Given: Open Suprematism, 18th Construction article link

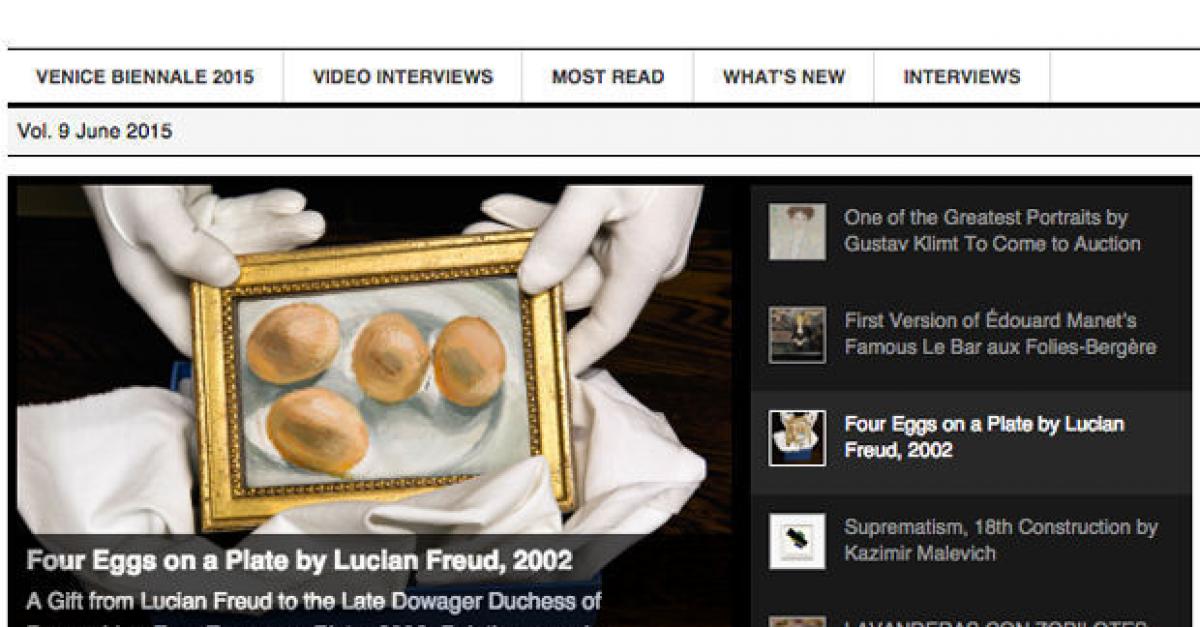Looking at the screenshot, I should [x=1000, y=540].
